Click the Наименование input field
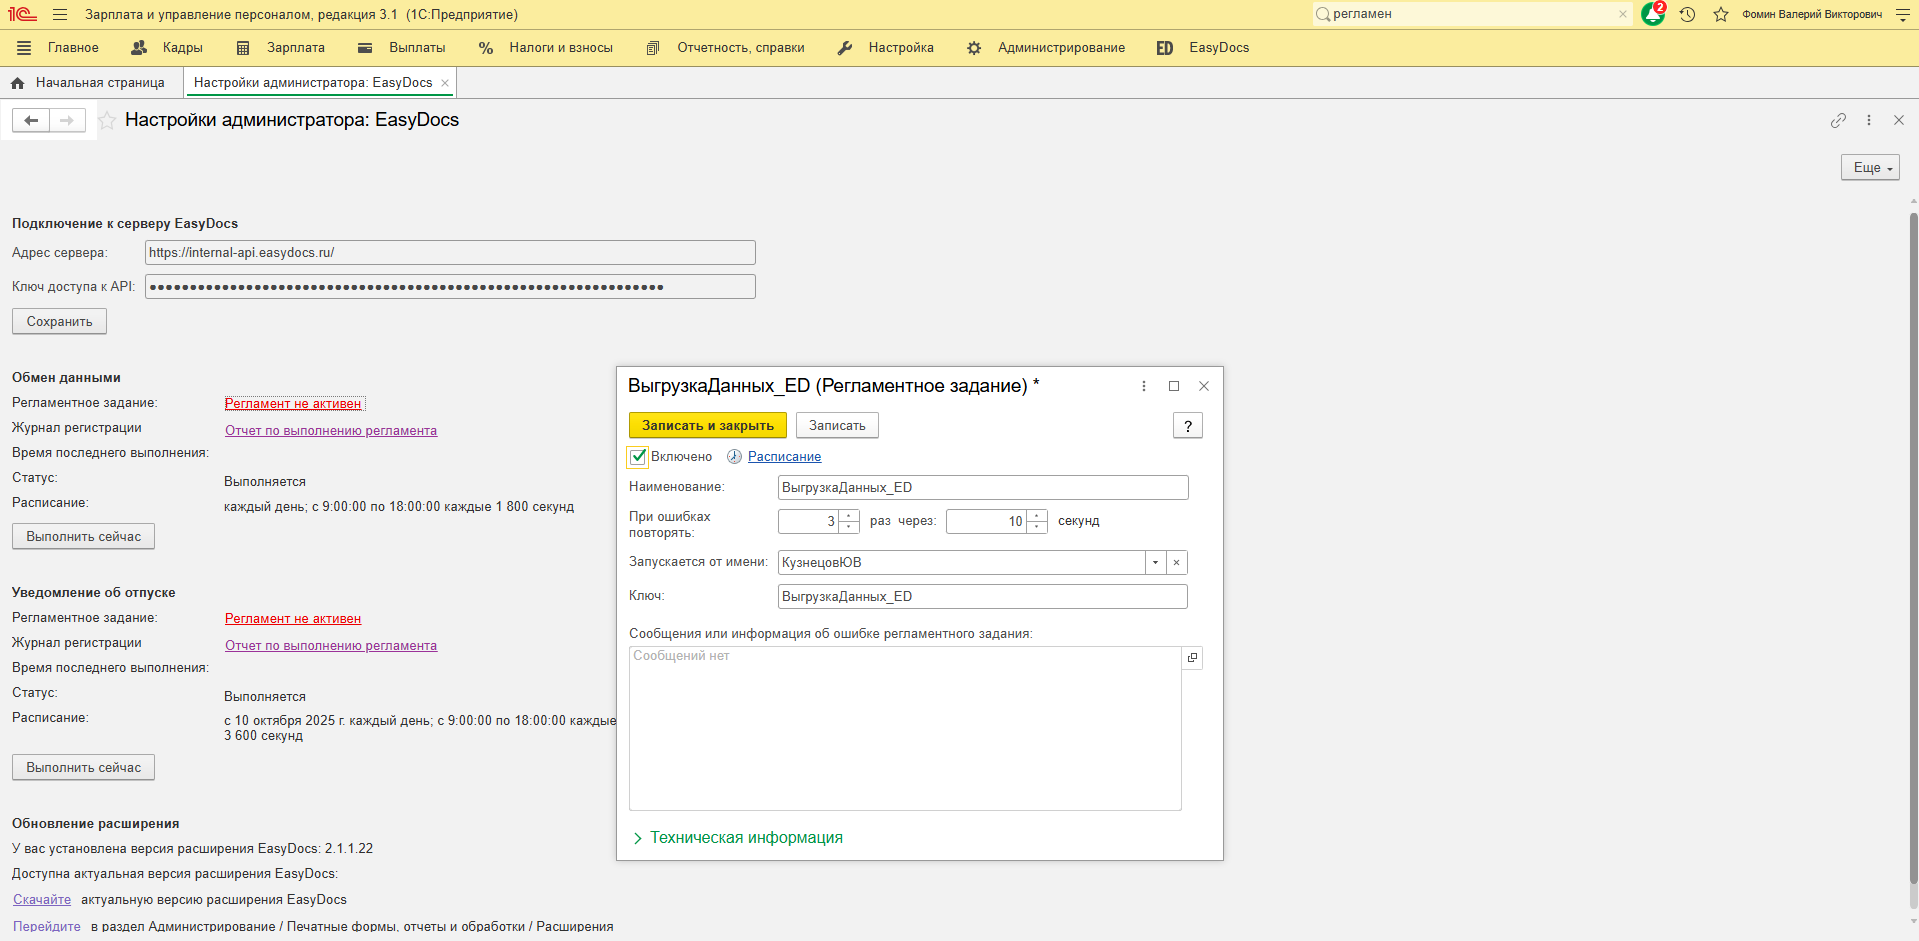This screenshot has height=941, width=1919. click(982, 488)
